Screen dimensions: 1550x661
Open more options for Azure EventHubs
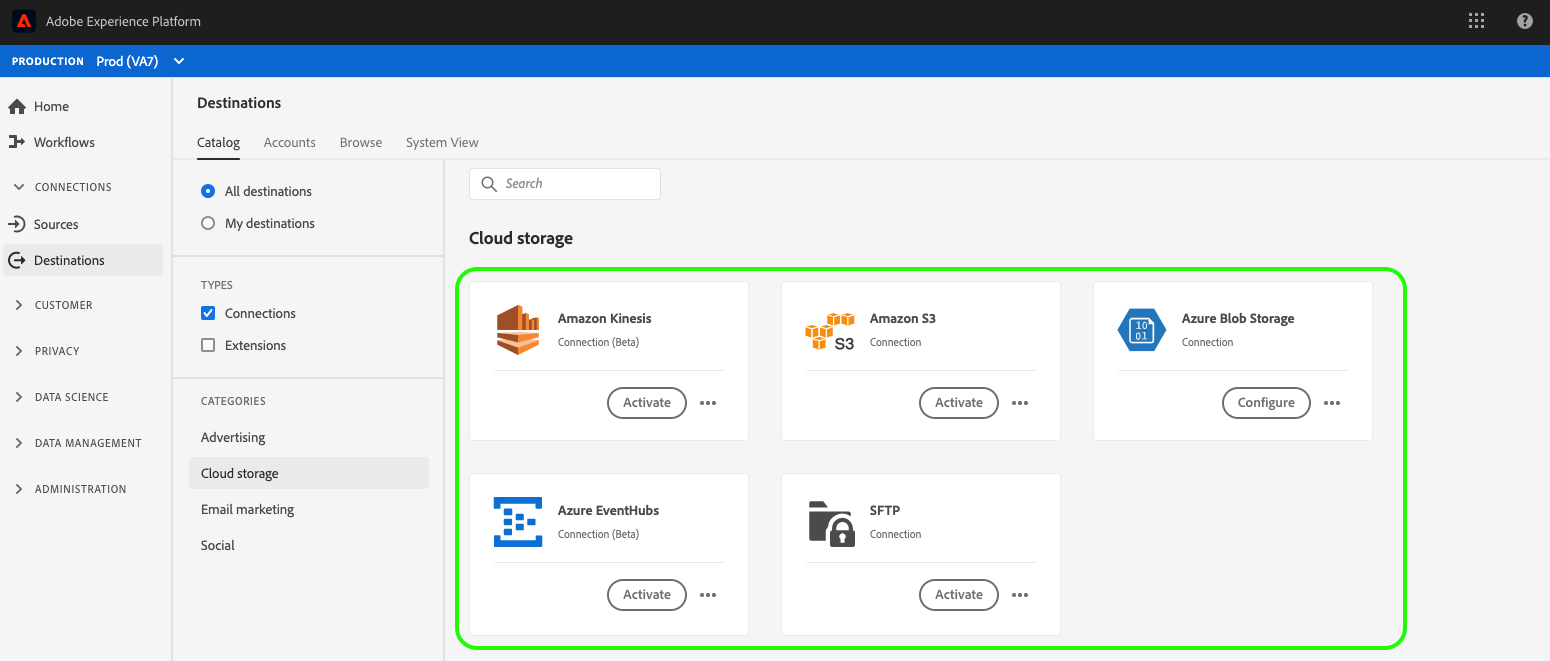click(708, 595)
